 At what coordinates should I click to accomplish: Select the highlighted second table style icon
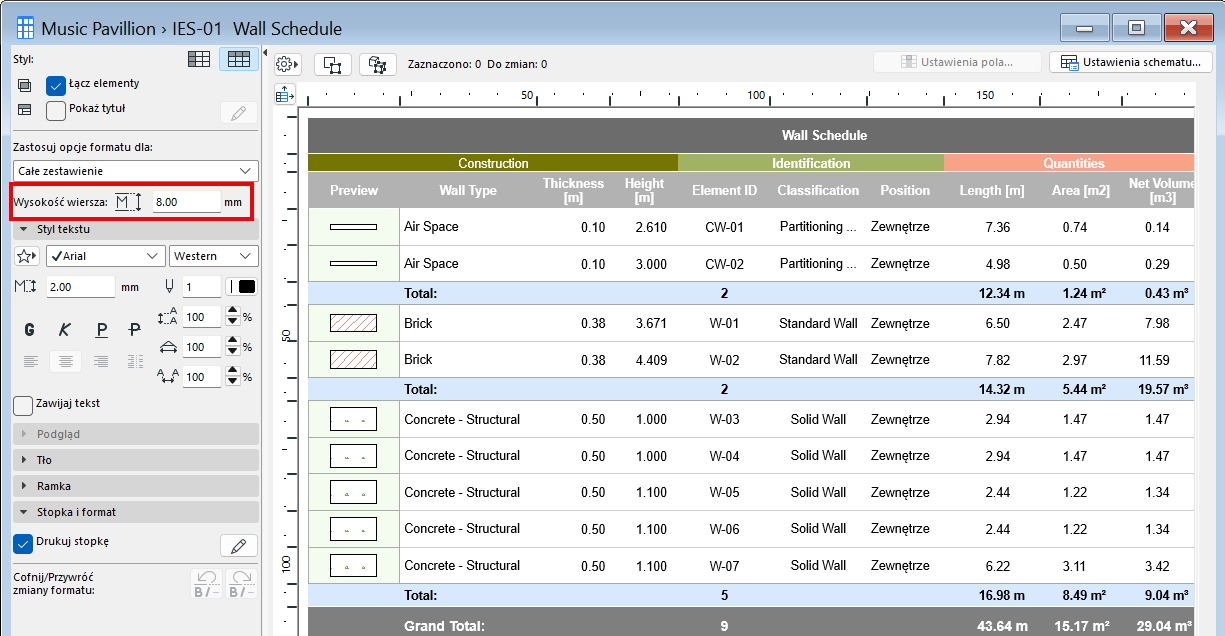[238, 60]
